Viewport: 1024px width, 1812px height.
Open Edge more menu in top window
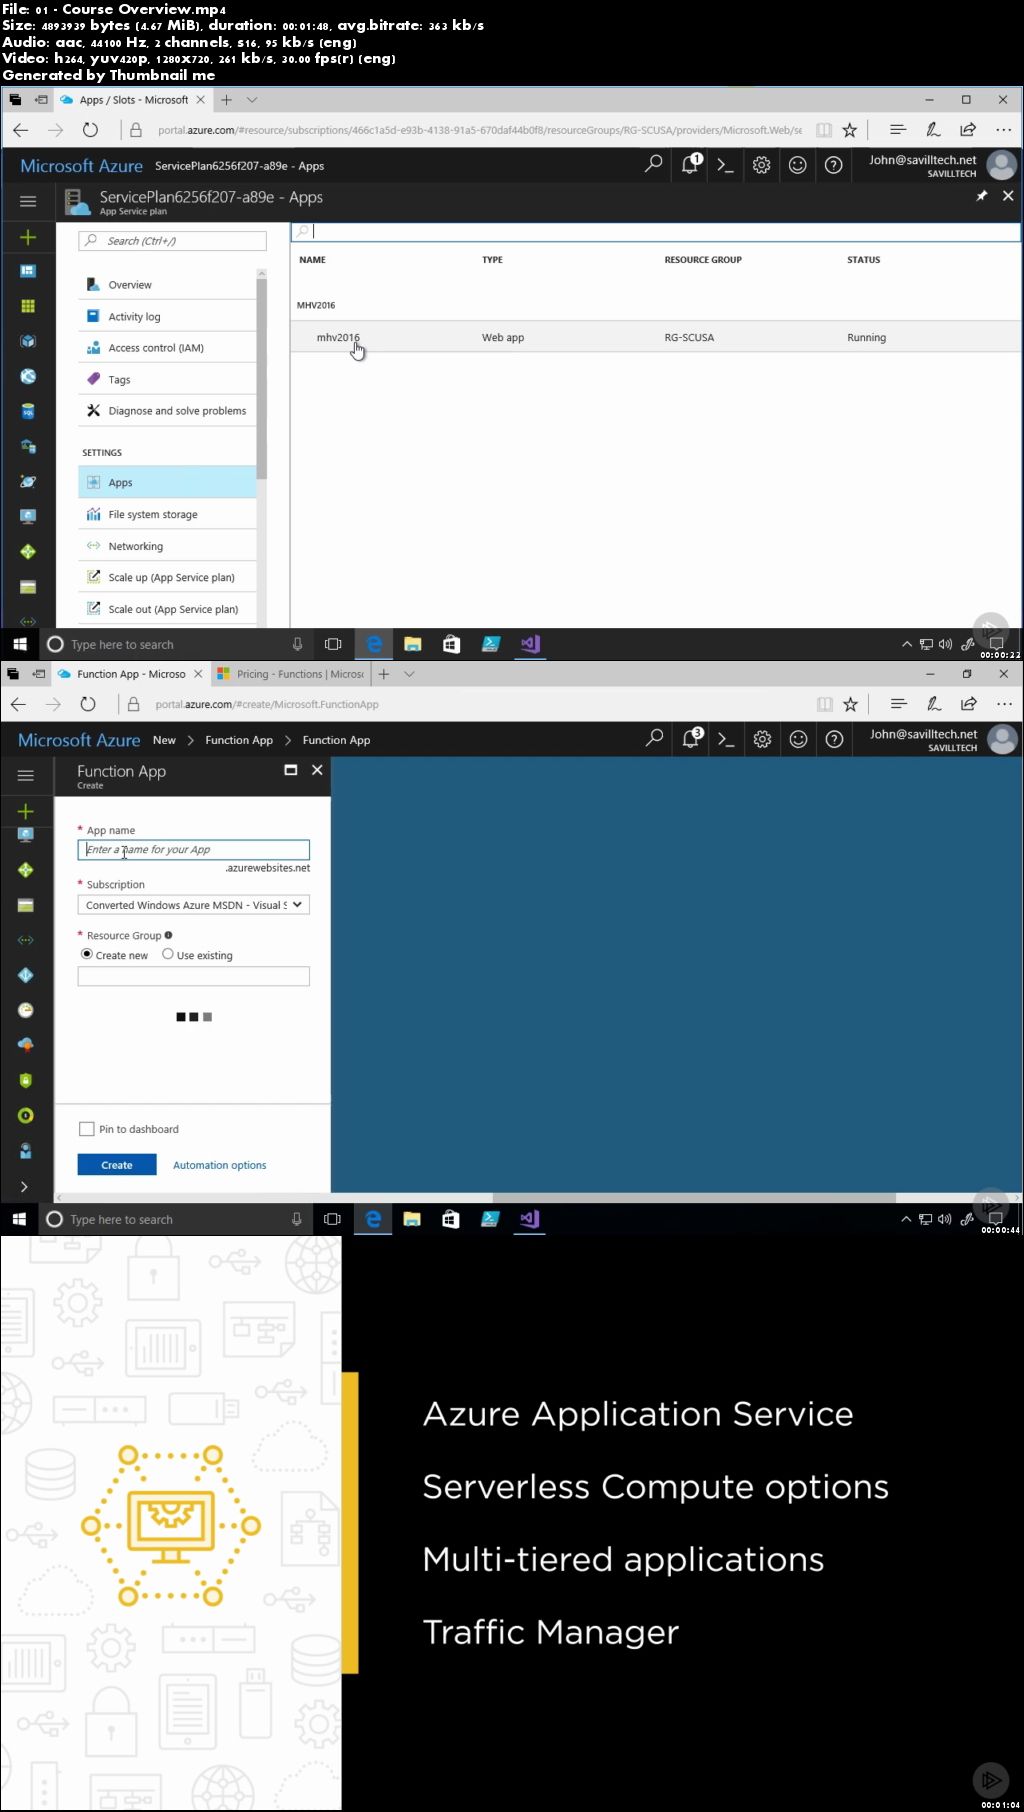pos(1003,130)
